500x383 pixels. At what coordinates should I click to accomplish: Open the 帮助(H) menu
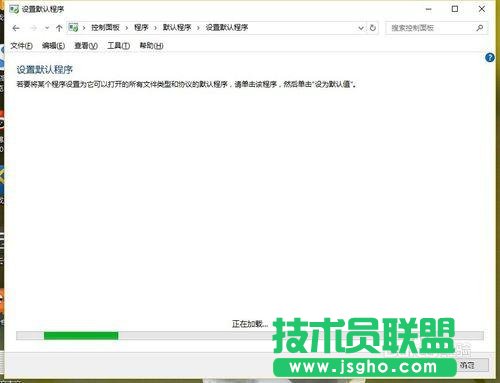[x=151, y=46]
